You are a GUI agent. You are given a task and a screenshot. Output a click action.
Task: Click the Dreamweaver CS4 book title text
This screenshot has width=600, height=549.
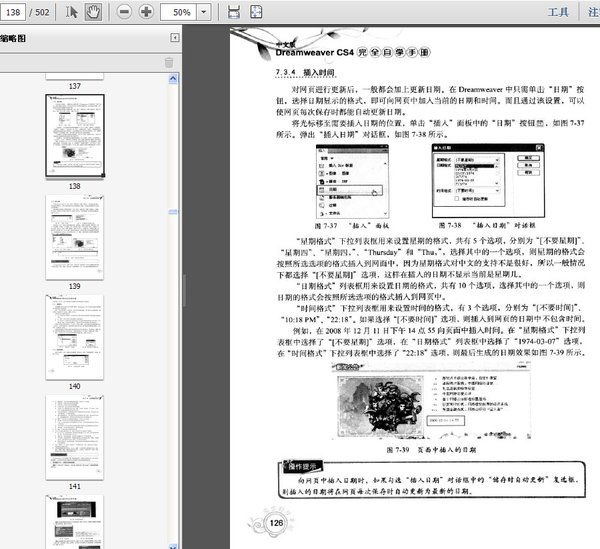click(353, 52)
